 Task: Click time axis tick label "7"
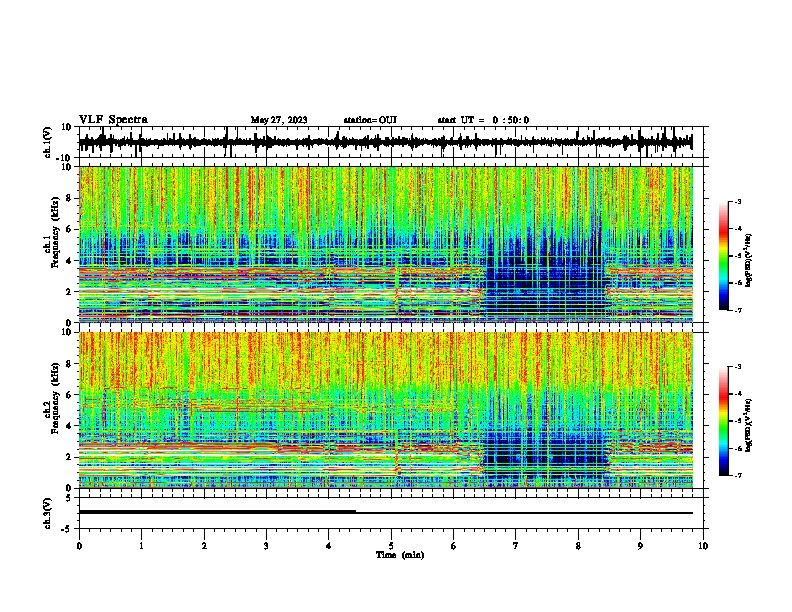point(516,546)
